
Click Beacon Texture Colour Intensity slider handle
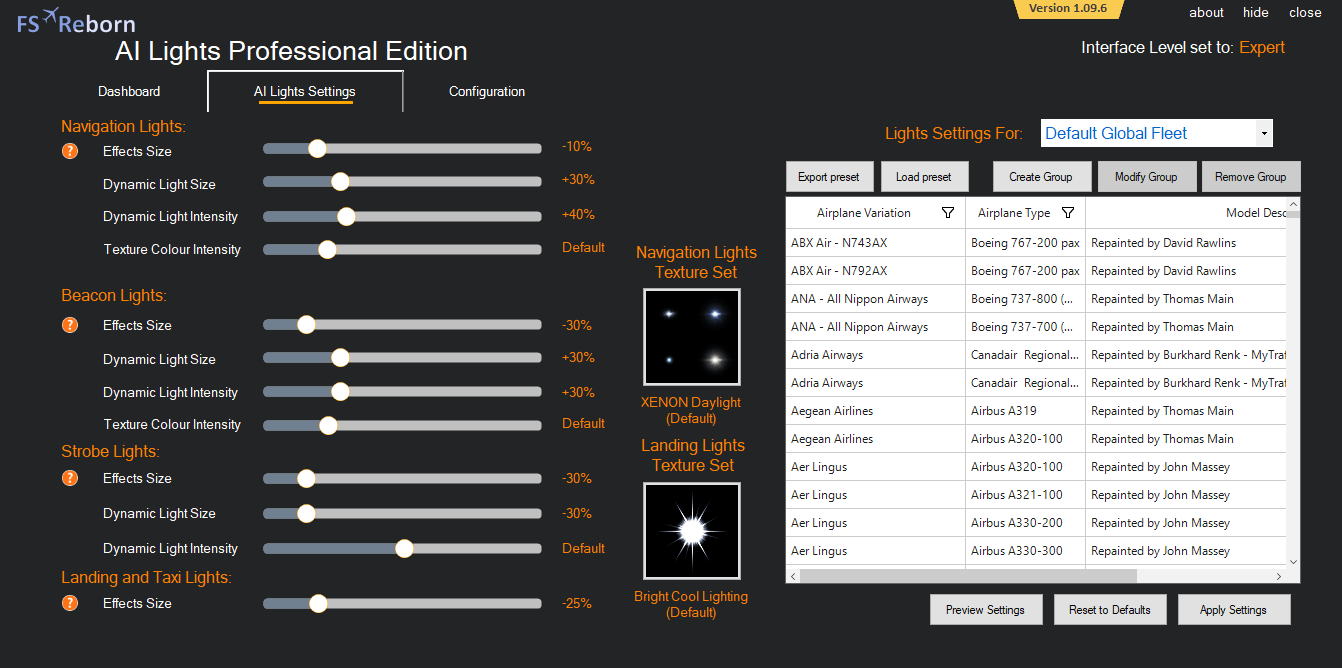click(x=328, y=425)
